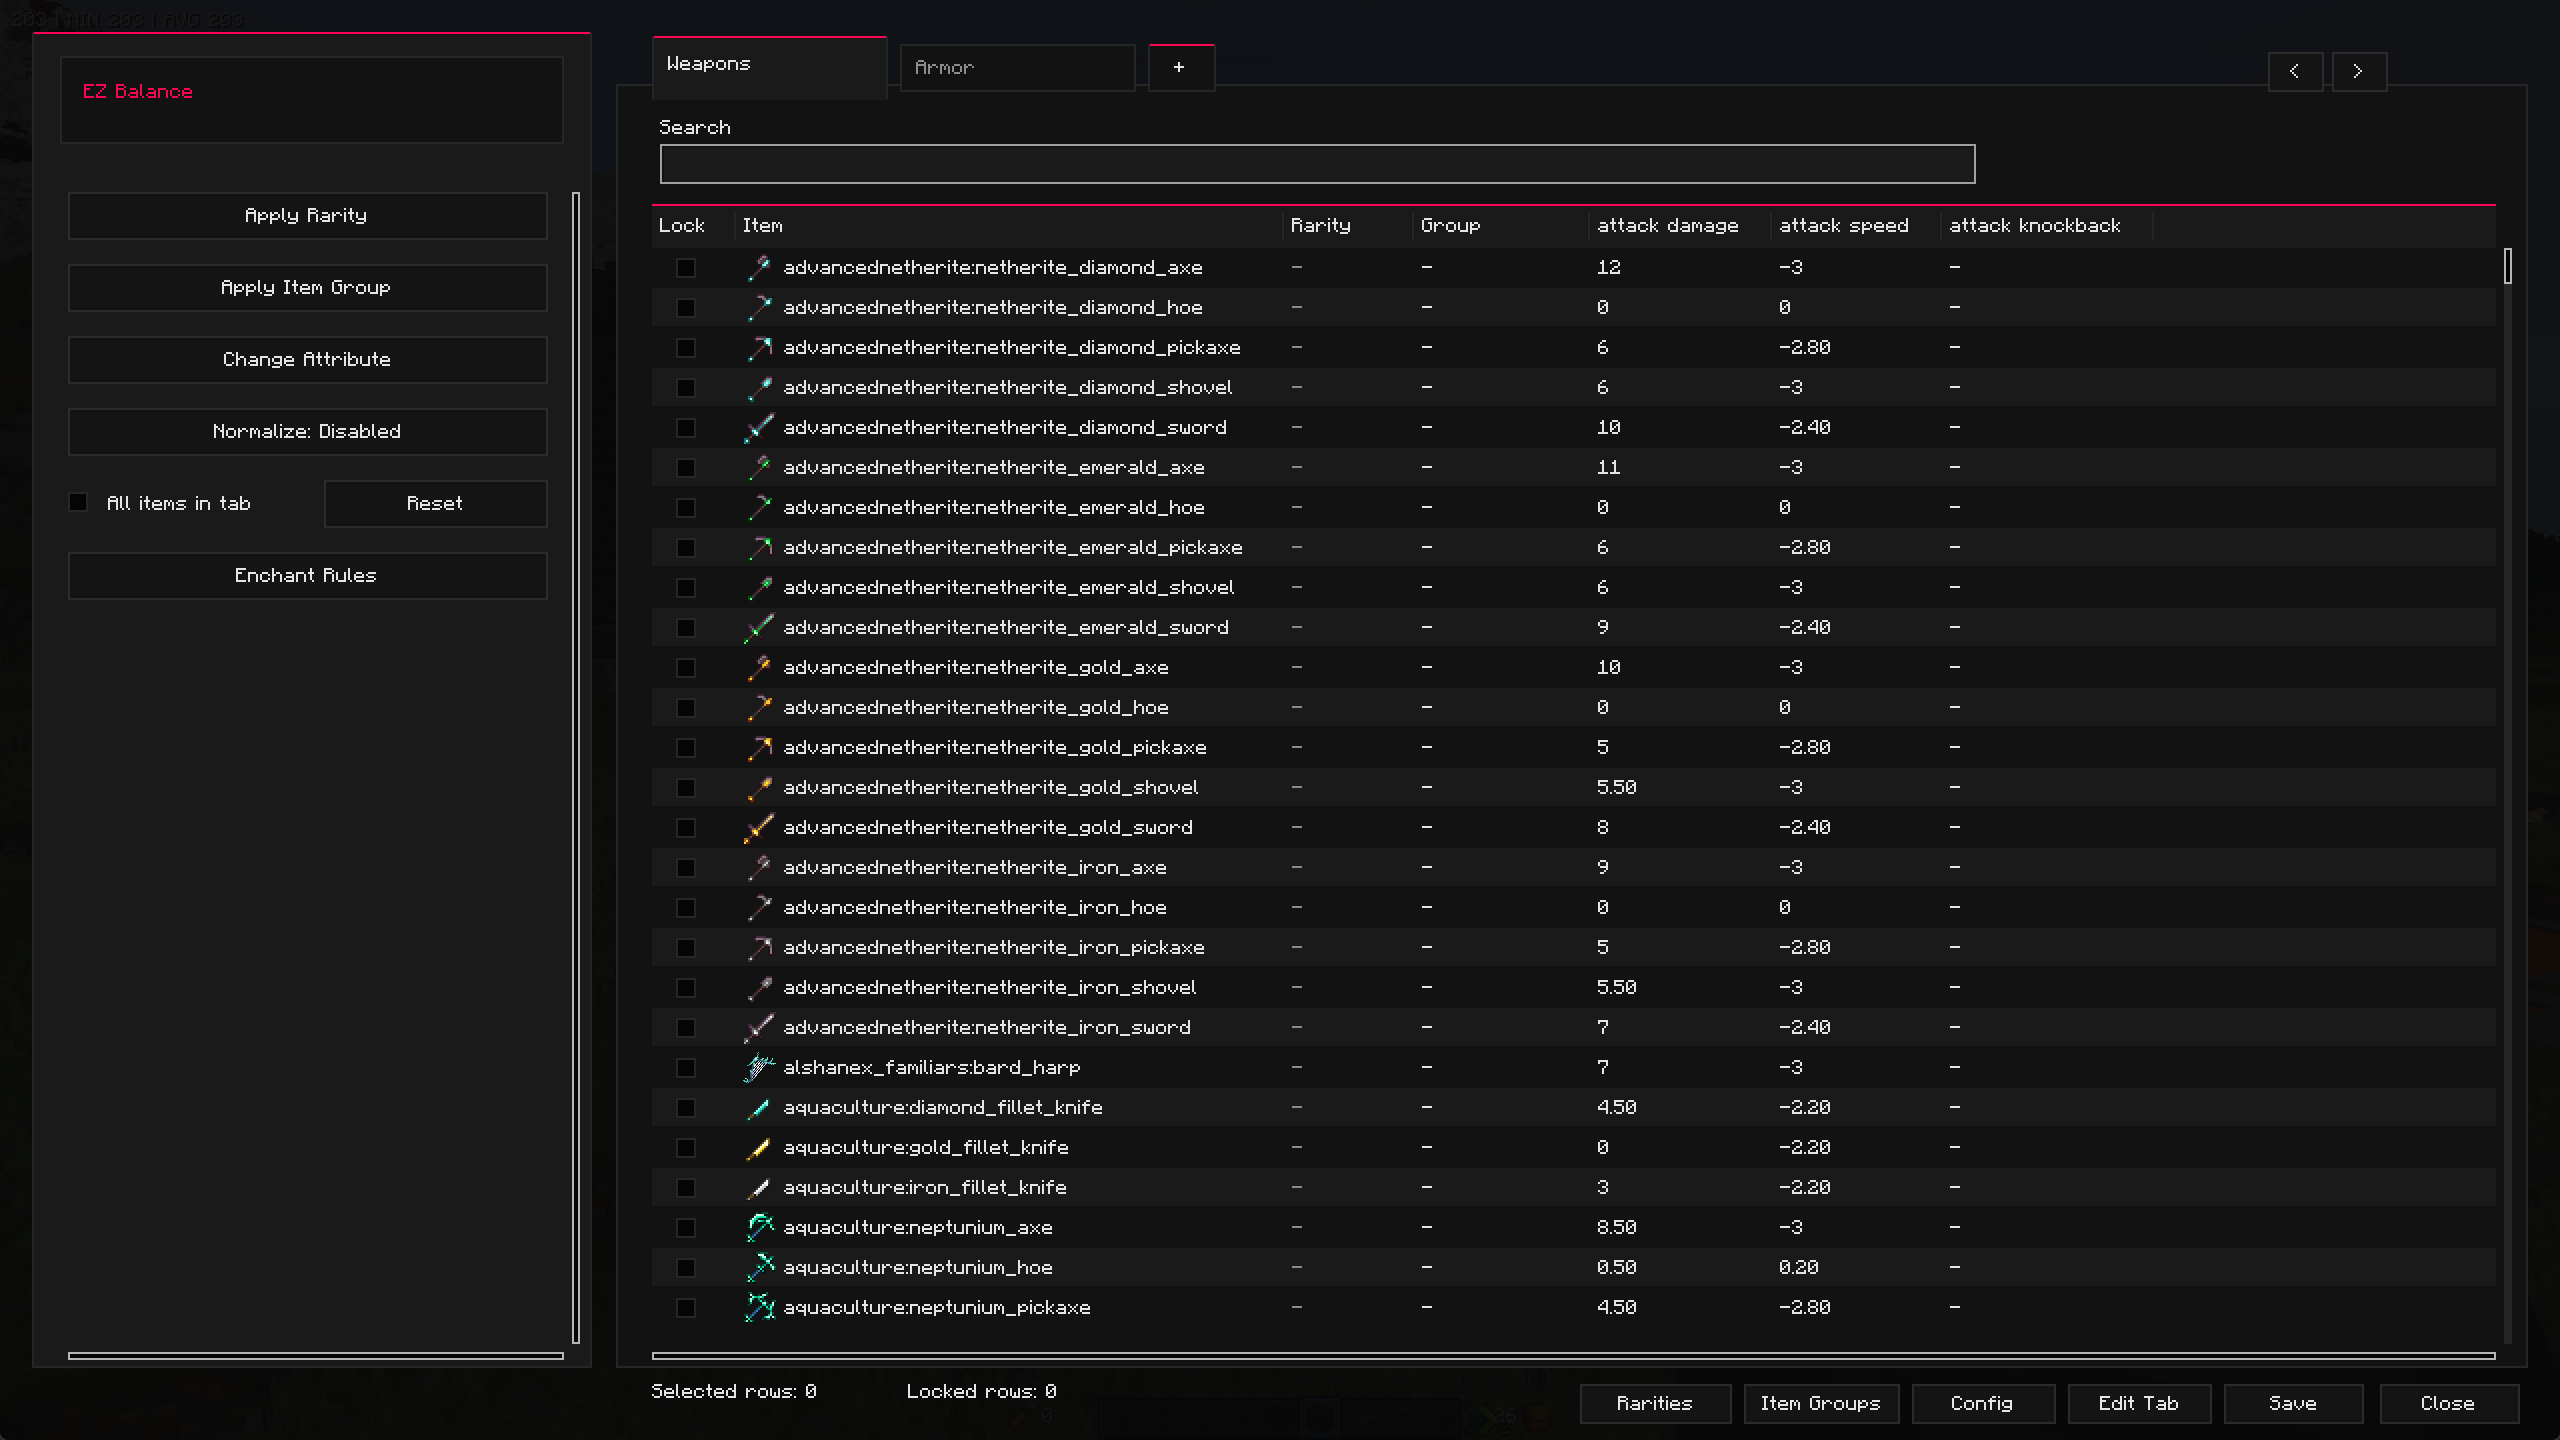Click the Apply Item Group button
2560x1440 pixels.
(x=307, y=288)
